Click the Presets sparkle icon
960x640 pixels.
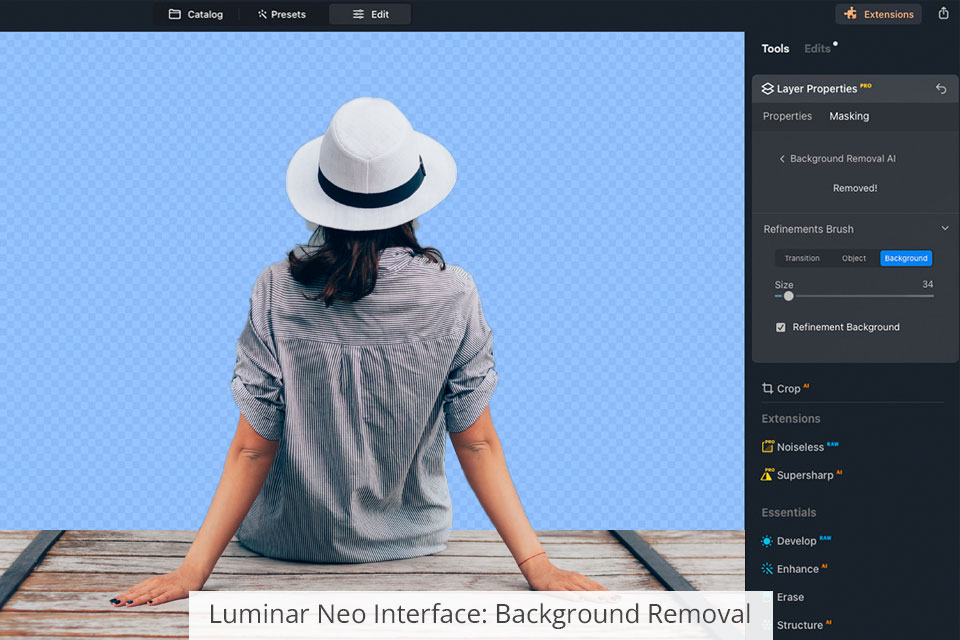point(262,14)
